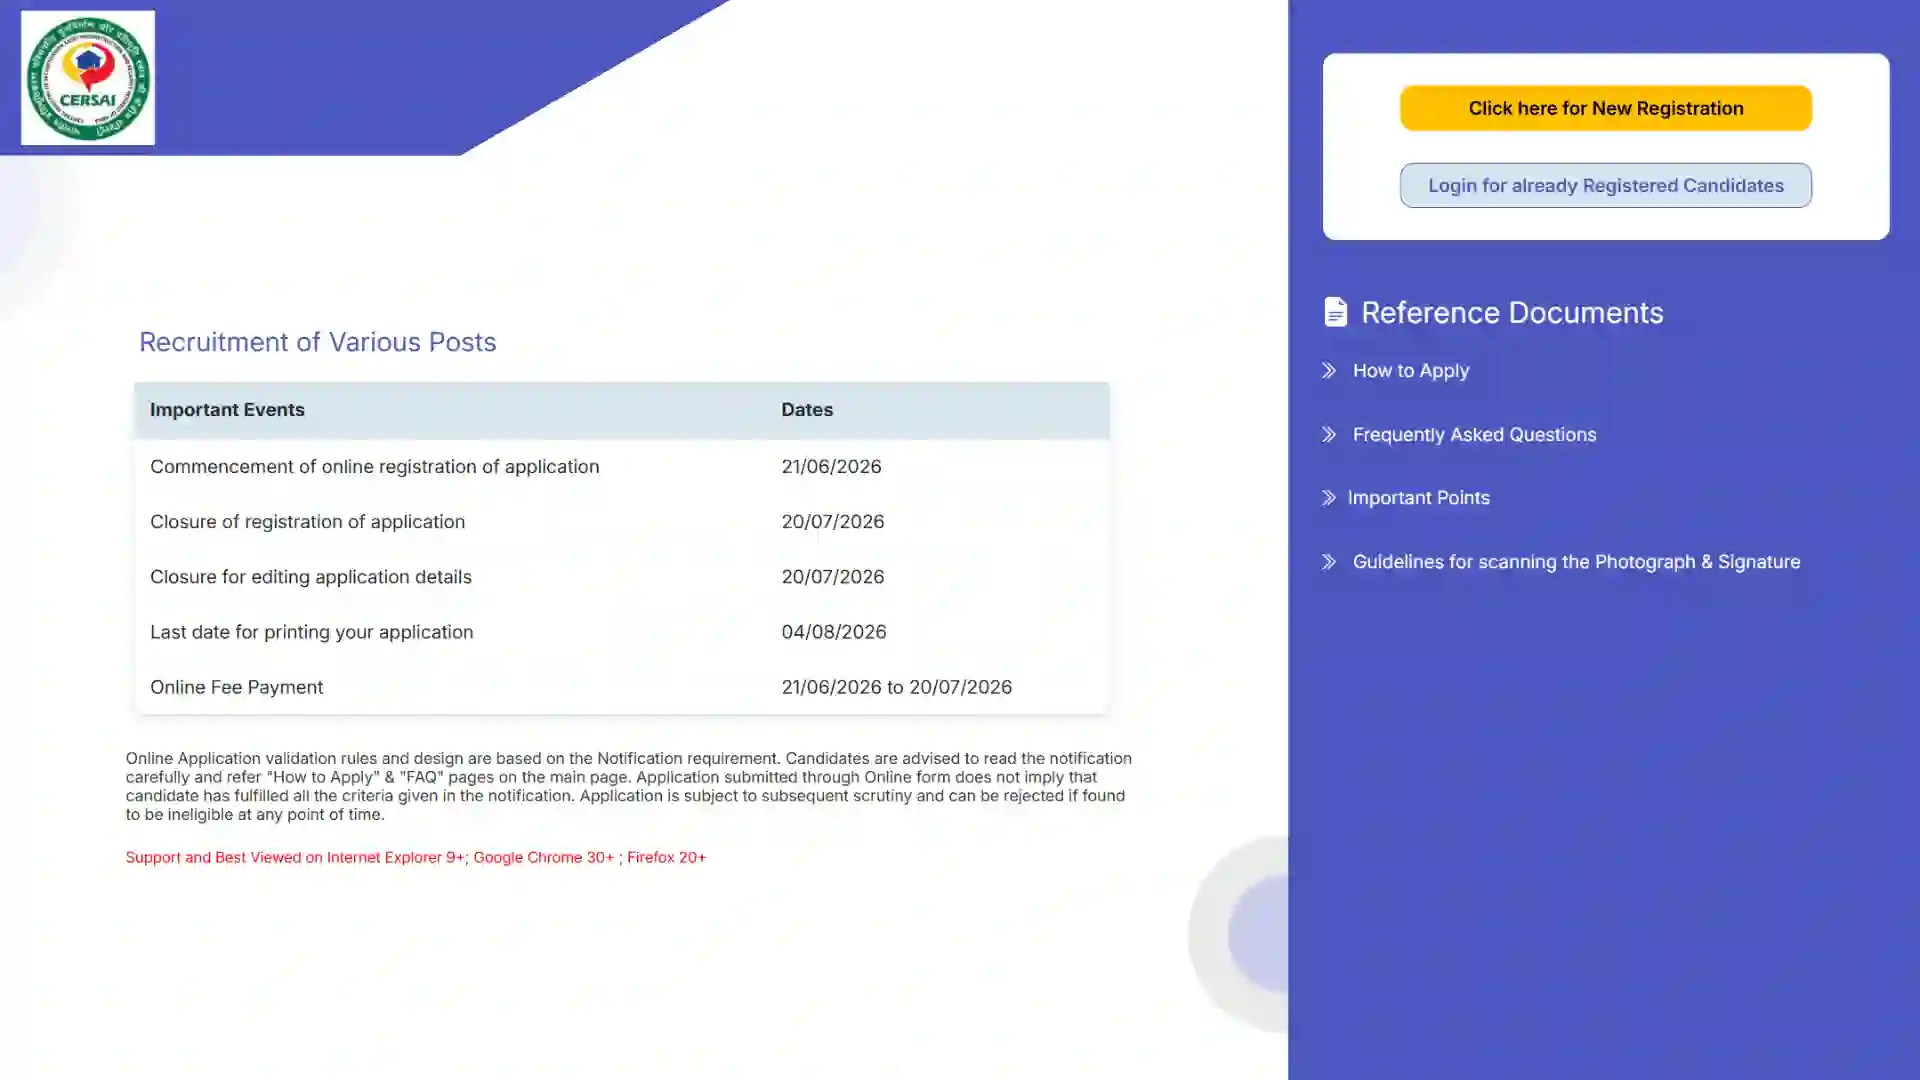Open Login for already Registered Candidates

pos(1605,185)
